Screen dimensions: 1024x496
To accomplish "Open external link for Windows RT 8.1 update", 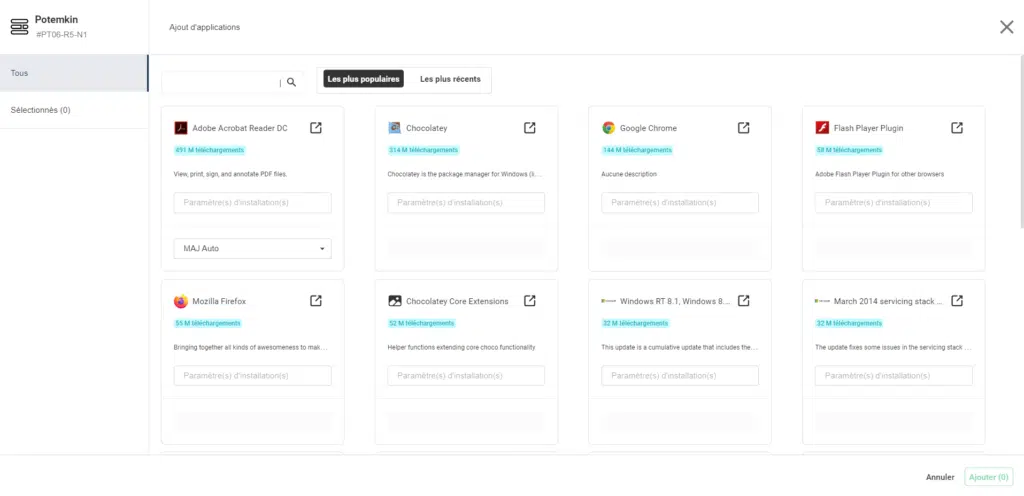I will pos(743,301).
